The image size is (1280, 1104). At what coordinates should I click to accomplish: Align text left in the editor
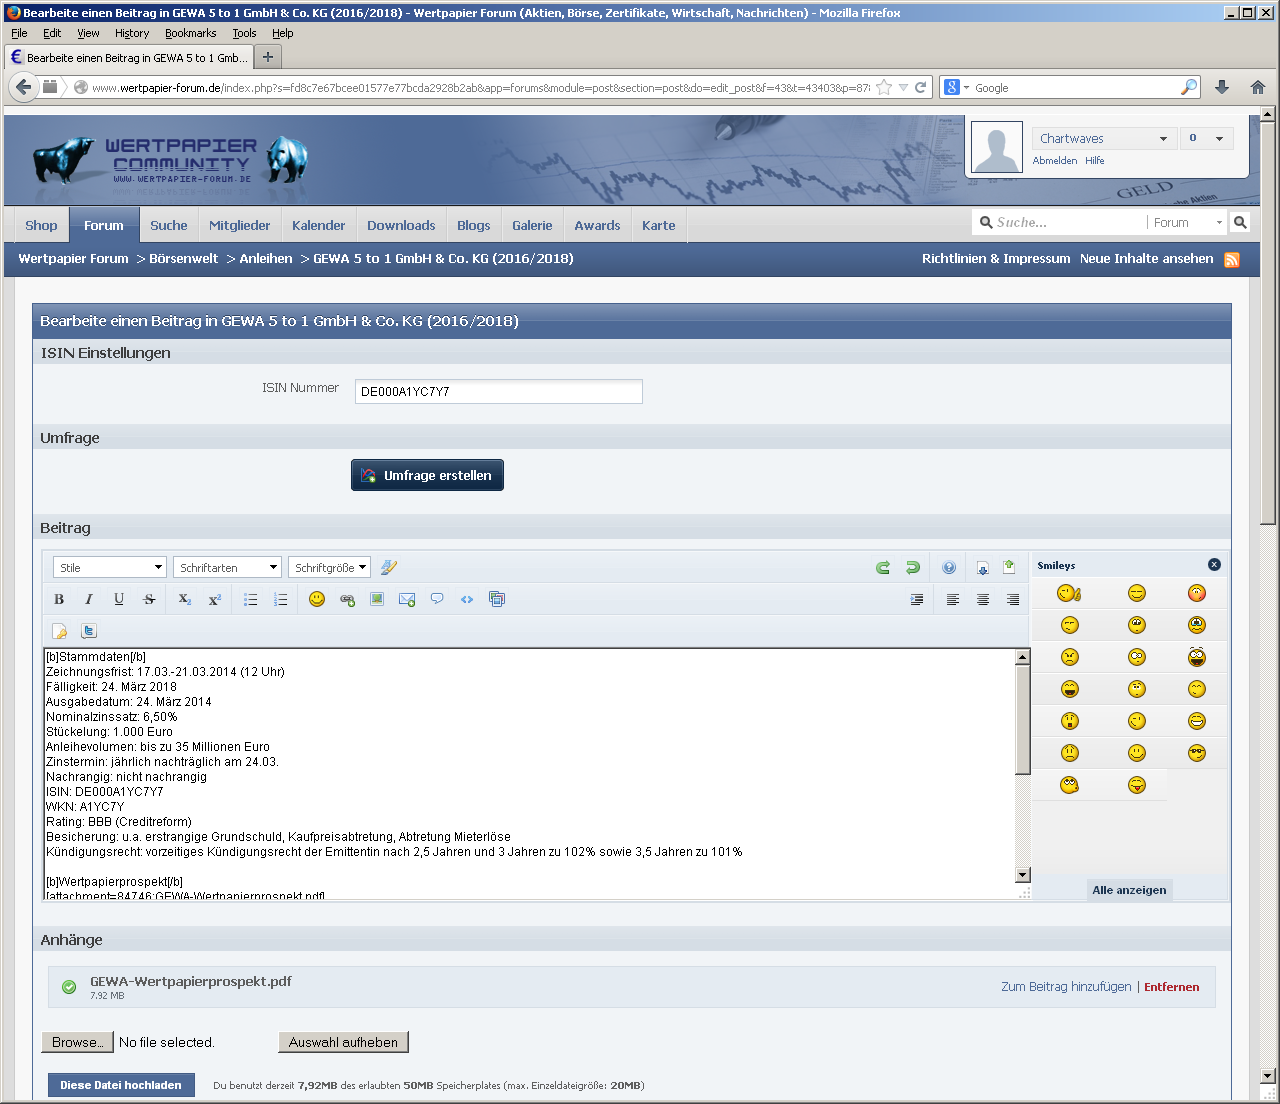953,599
